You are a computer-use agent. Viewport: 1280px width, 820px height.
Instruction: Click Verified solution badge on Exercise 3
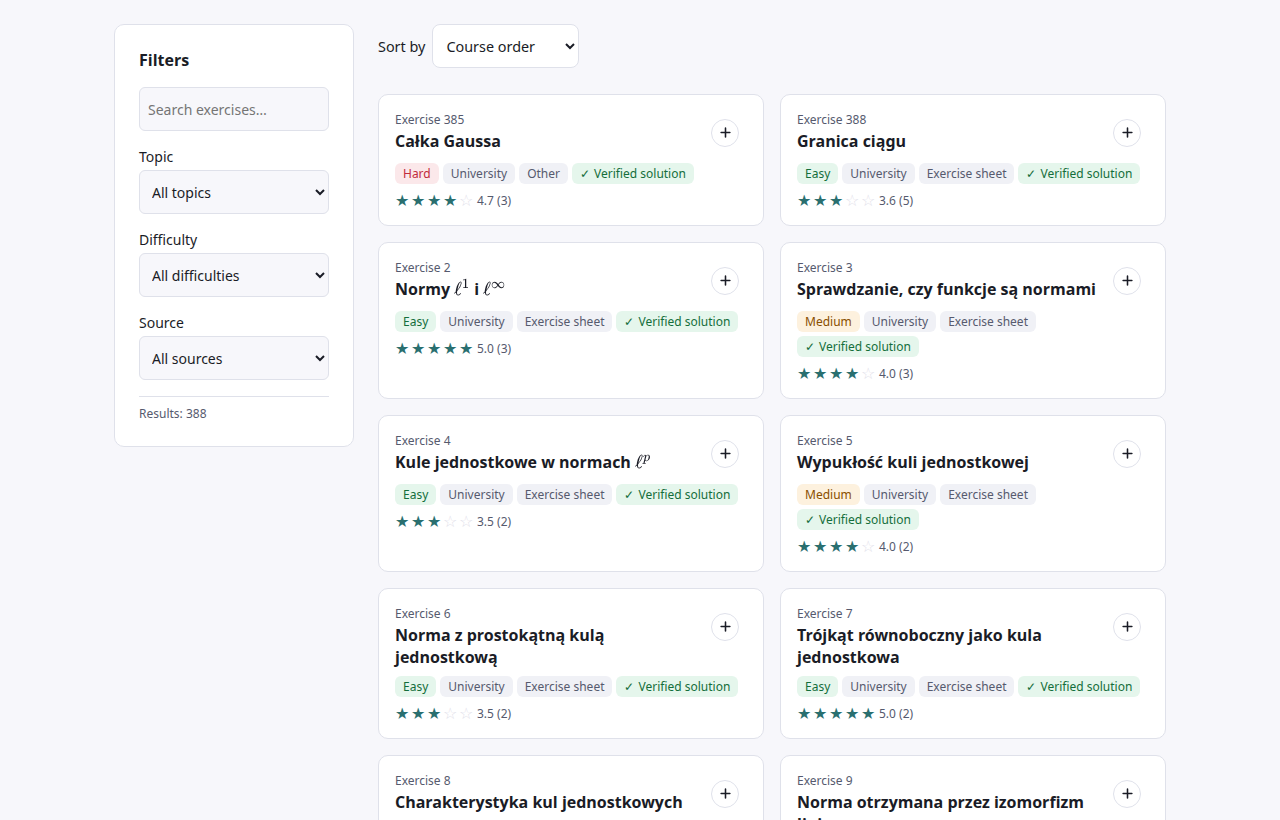(x=858, y=346)
